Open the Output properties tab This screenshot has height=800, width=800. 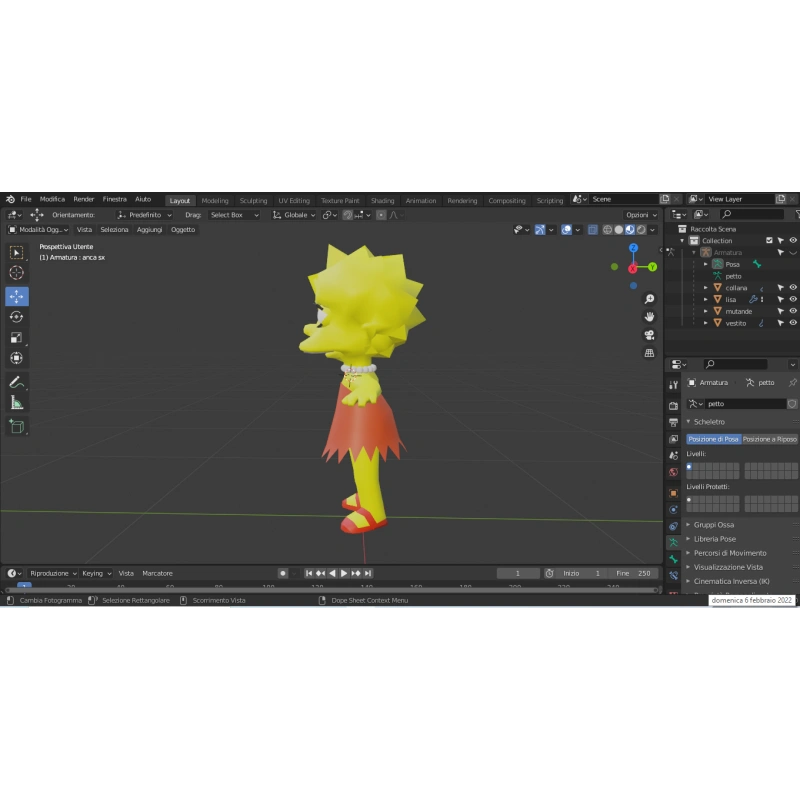click(x=673, y=422)
